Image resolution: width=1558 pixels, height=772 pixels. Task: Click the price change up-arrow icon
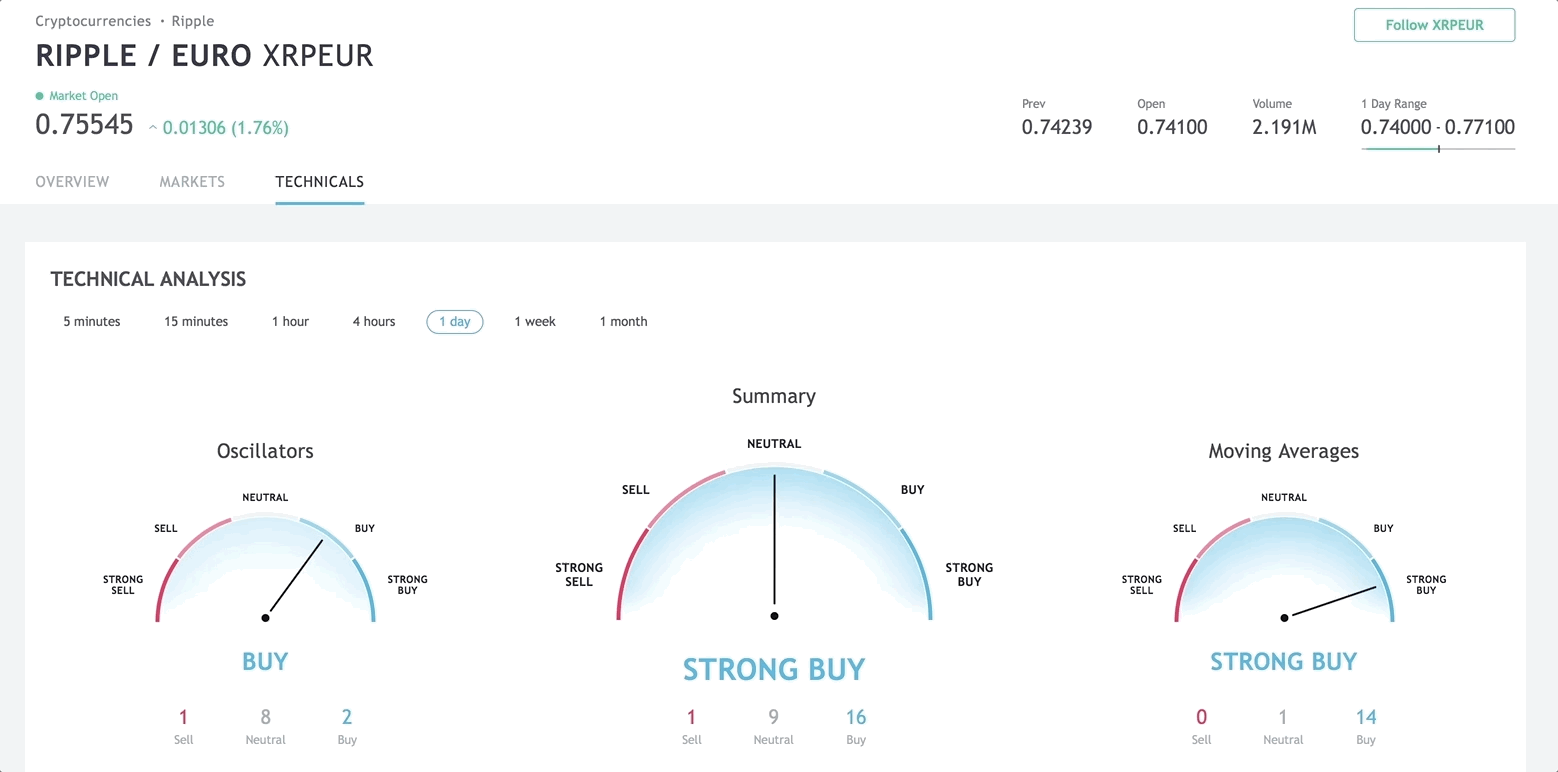(153, 128)
